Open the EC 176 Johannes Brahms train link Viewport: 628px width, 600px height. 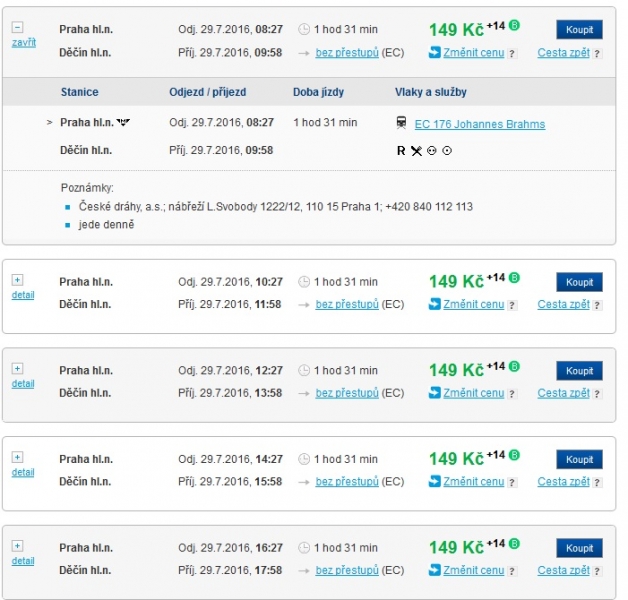pos(479,124)
